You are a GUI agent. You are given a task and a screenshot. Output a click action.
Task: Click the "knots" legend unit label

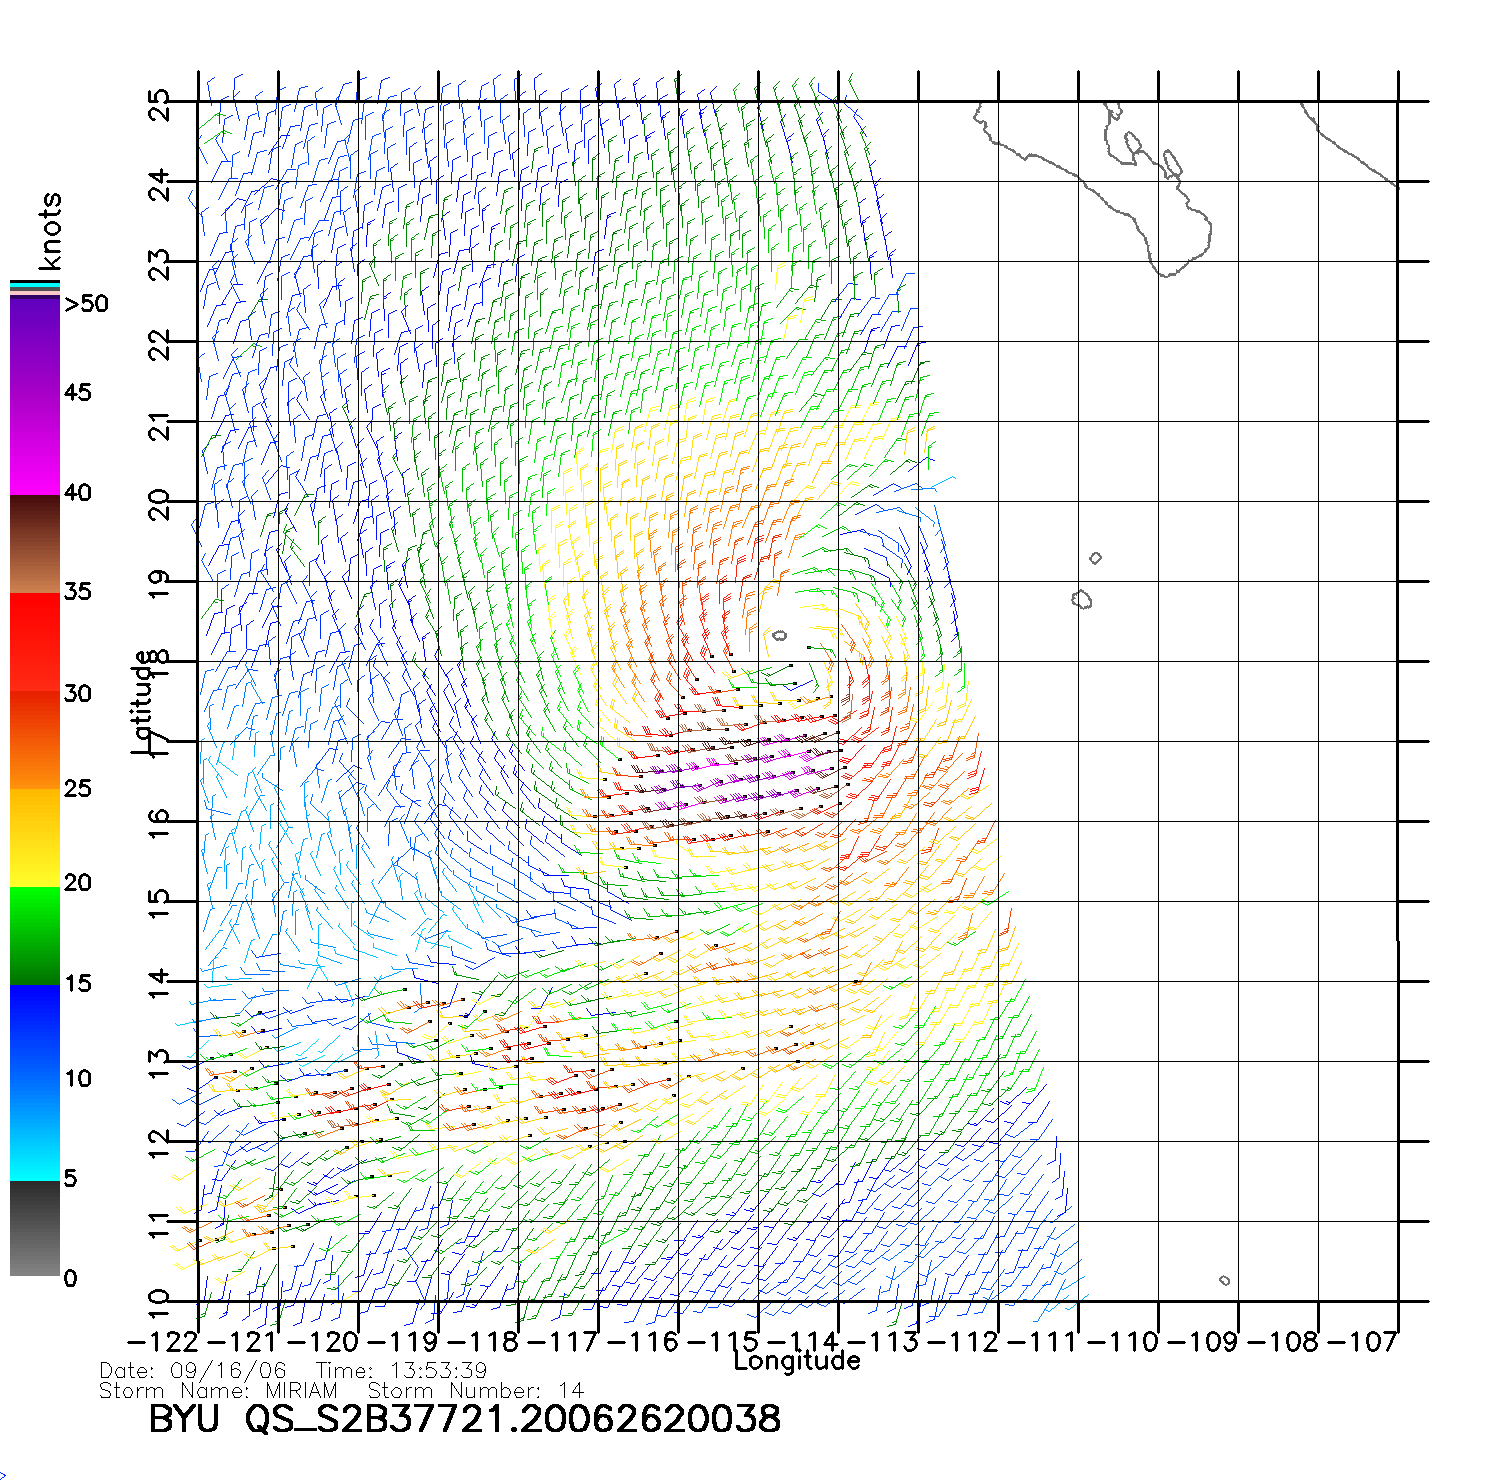(50, 232)
